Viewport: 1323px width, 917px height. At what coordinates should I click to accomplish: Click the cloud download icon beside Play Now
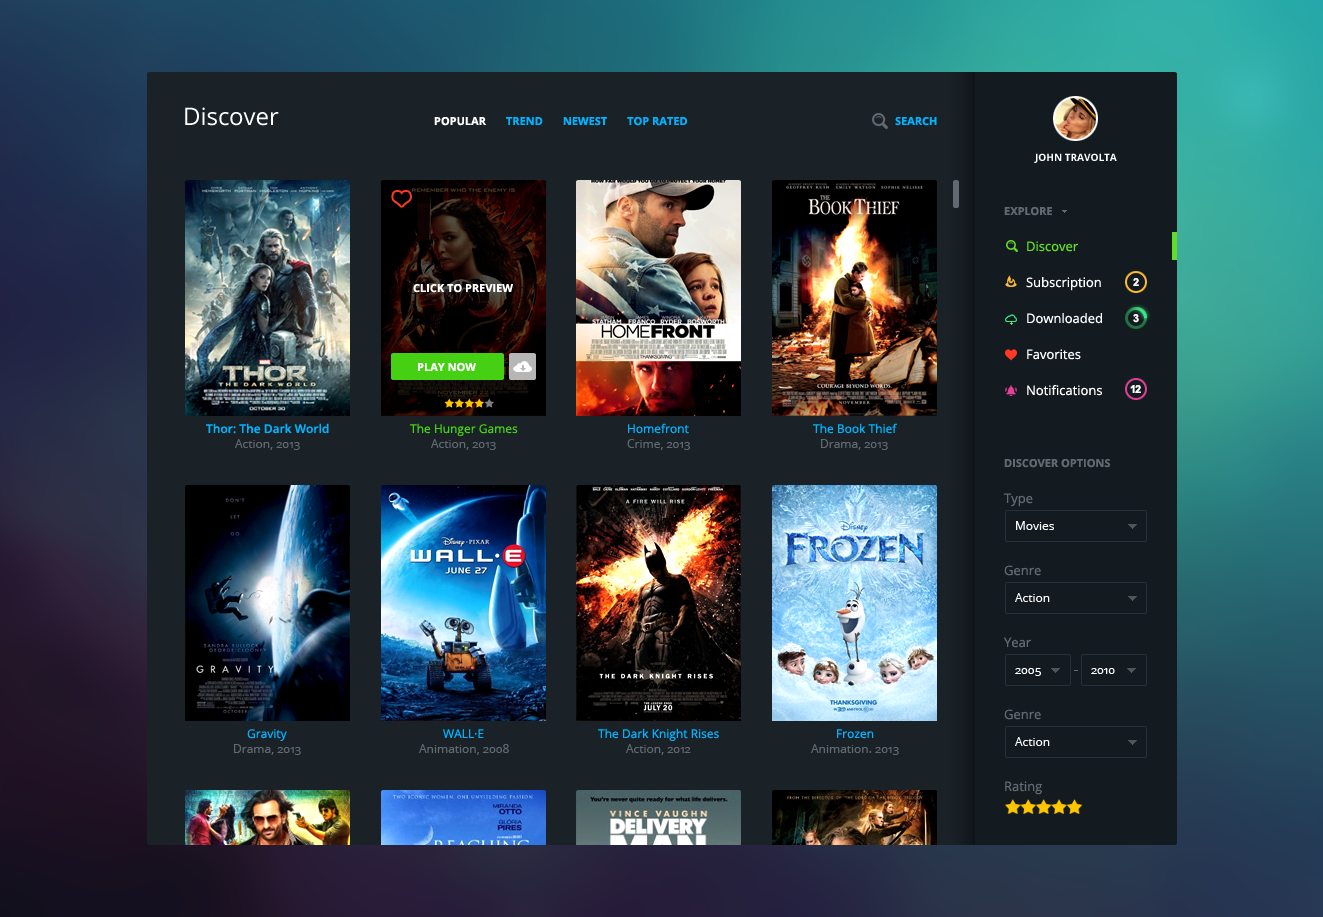(x=522, y=367)
